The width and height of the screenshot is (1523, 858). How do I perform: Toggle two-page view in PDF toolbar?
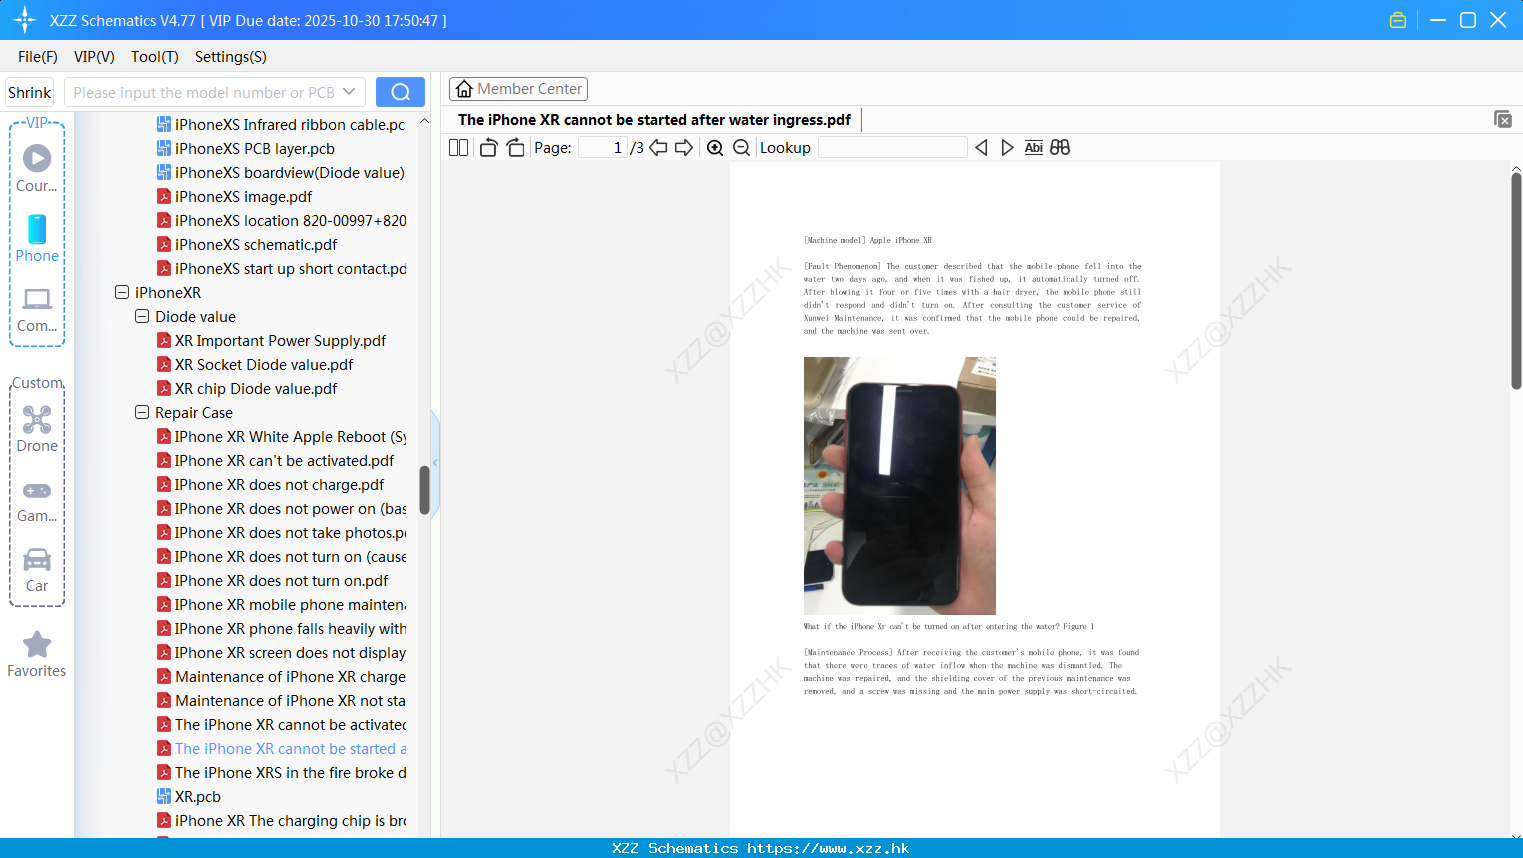point(459,147)
